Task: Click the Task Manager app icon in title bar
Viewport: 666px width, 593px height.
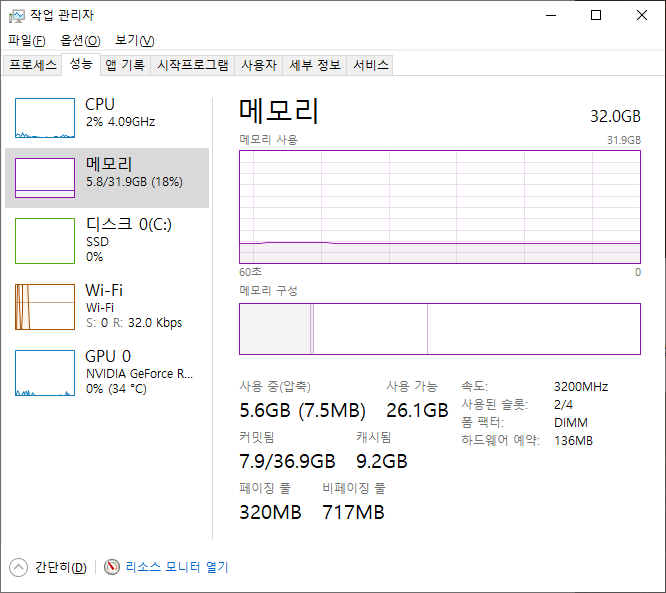Action: (17, 16)
